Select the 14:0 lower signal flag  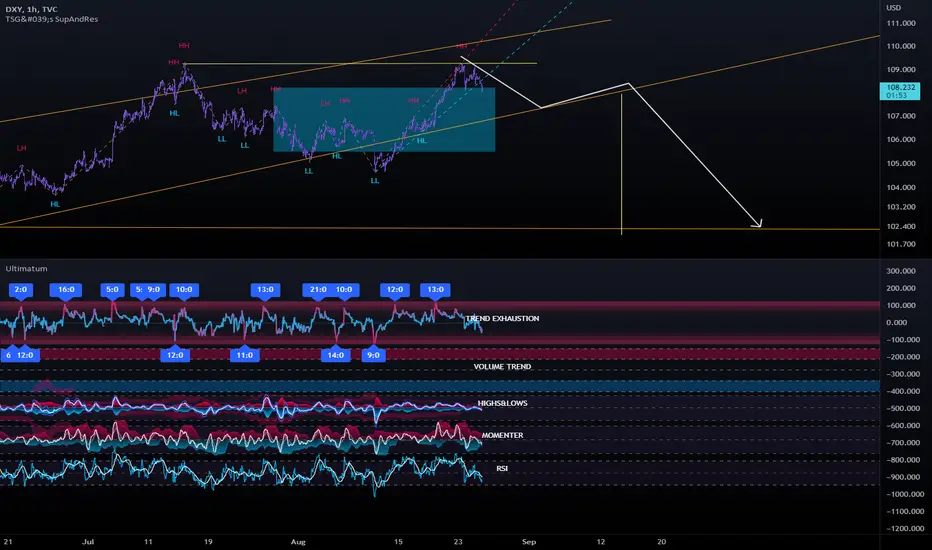pos(336,355)
